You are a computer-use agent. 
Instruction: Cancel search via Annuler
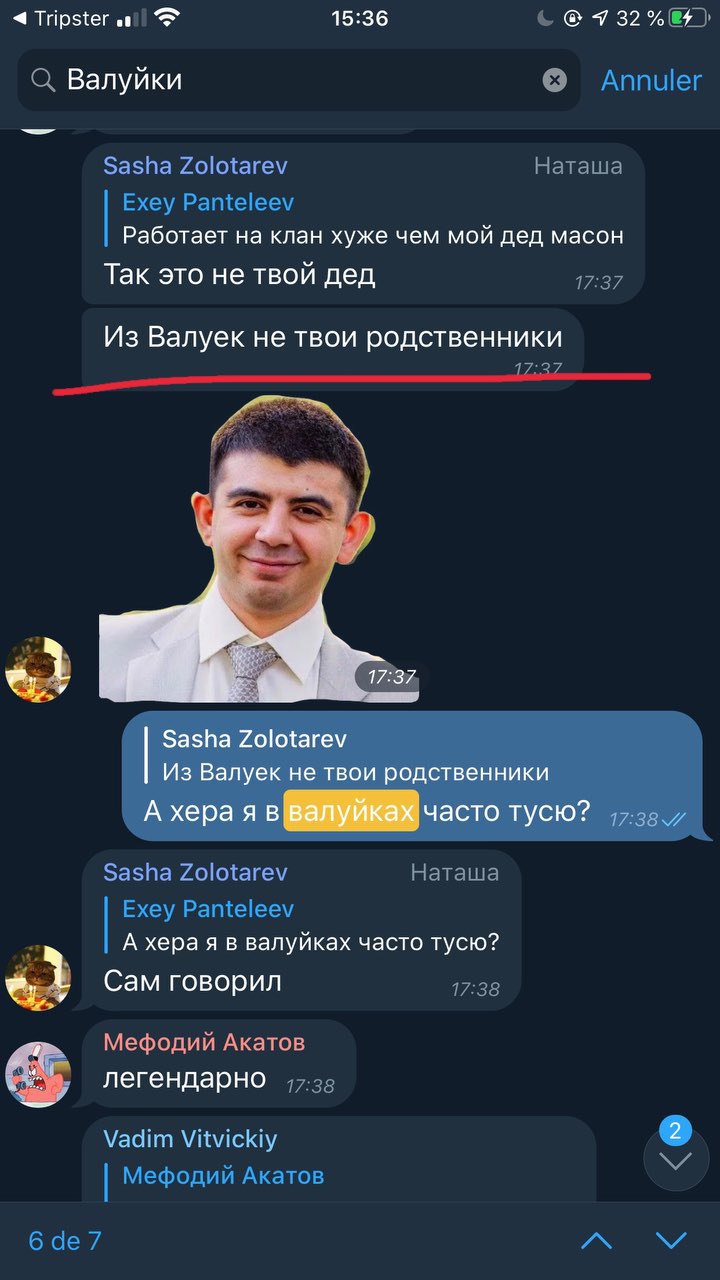pos(651,80)
